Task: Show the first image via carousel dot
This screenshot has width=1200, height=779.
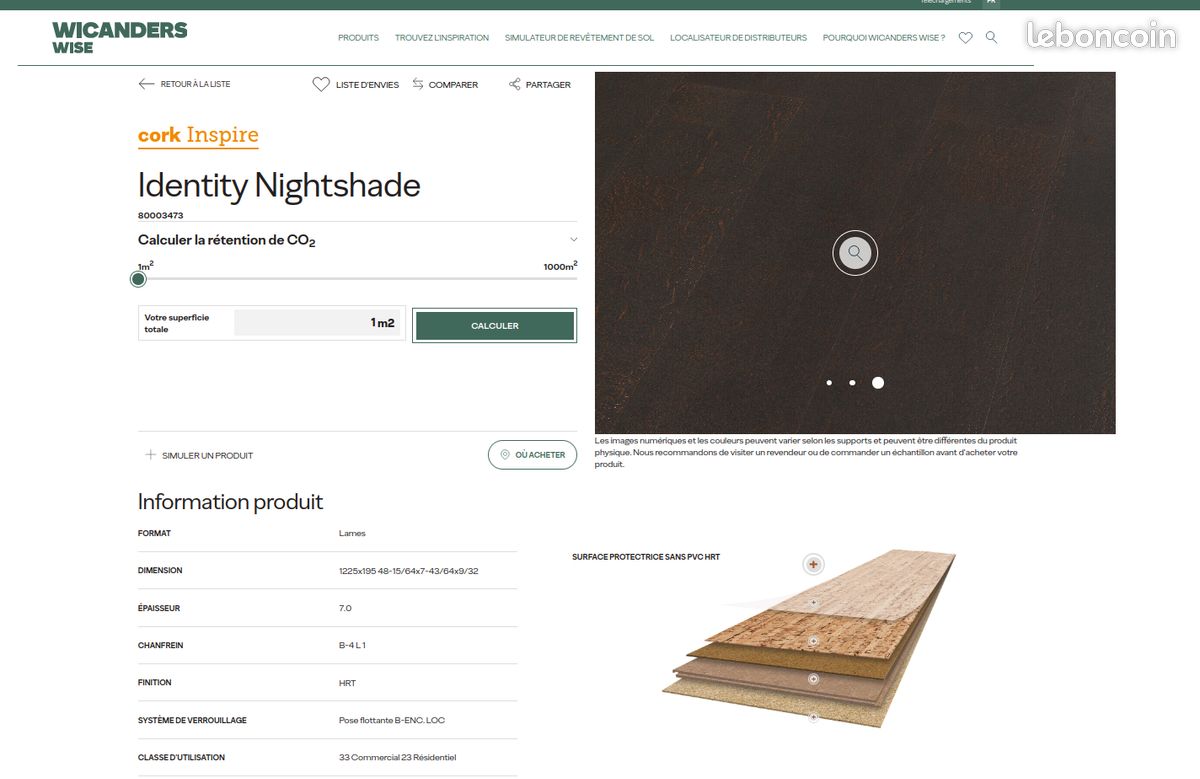Action: coord(829,383)
